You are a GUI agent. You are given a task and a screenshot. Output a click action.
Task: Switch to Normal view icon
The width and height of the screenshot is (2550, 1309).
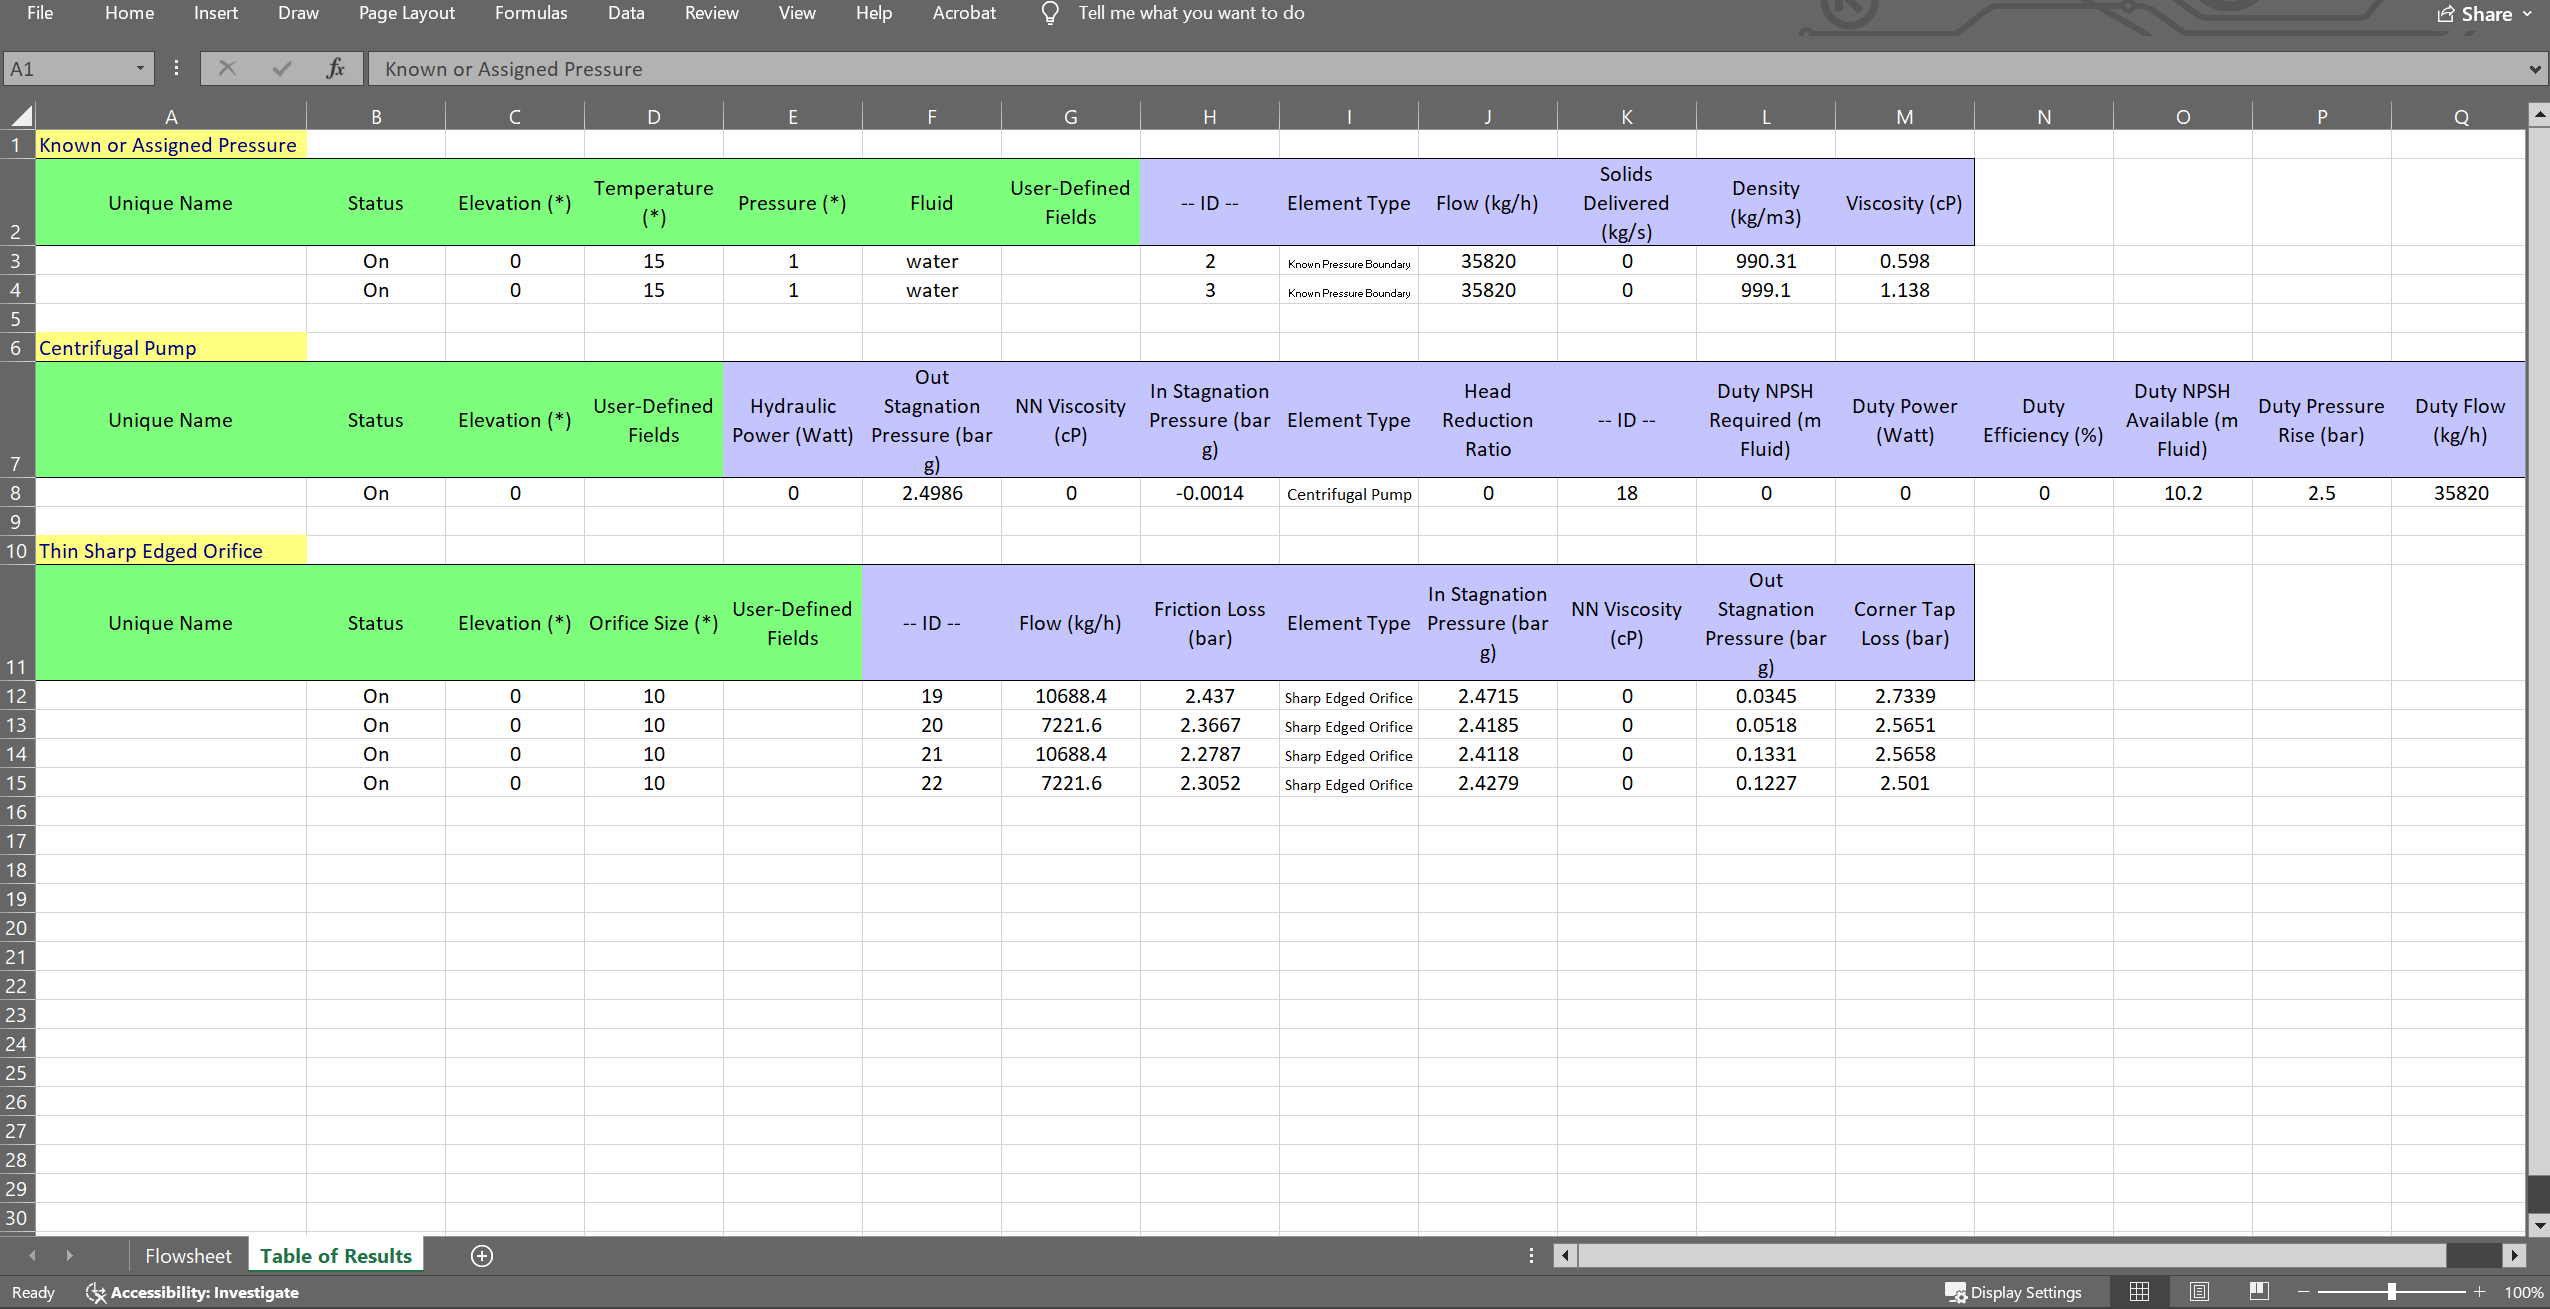tap(2139, 1292)
